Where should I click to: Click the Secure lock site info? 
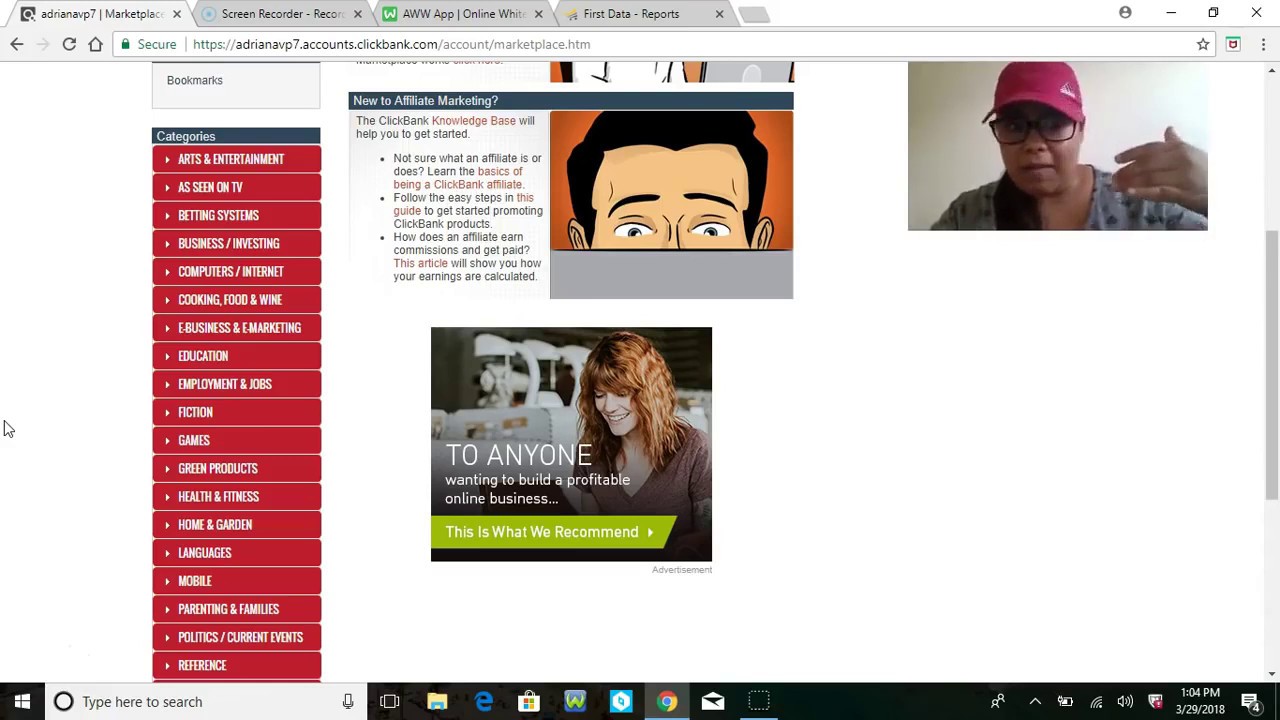[148, 44]
